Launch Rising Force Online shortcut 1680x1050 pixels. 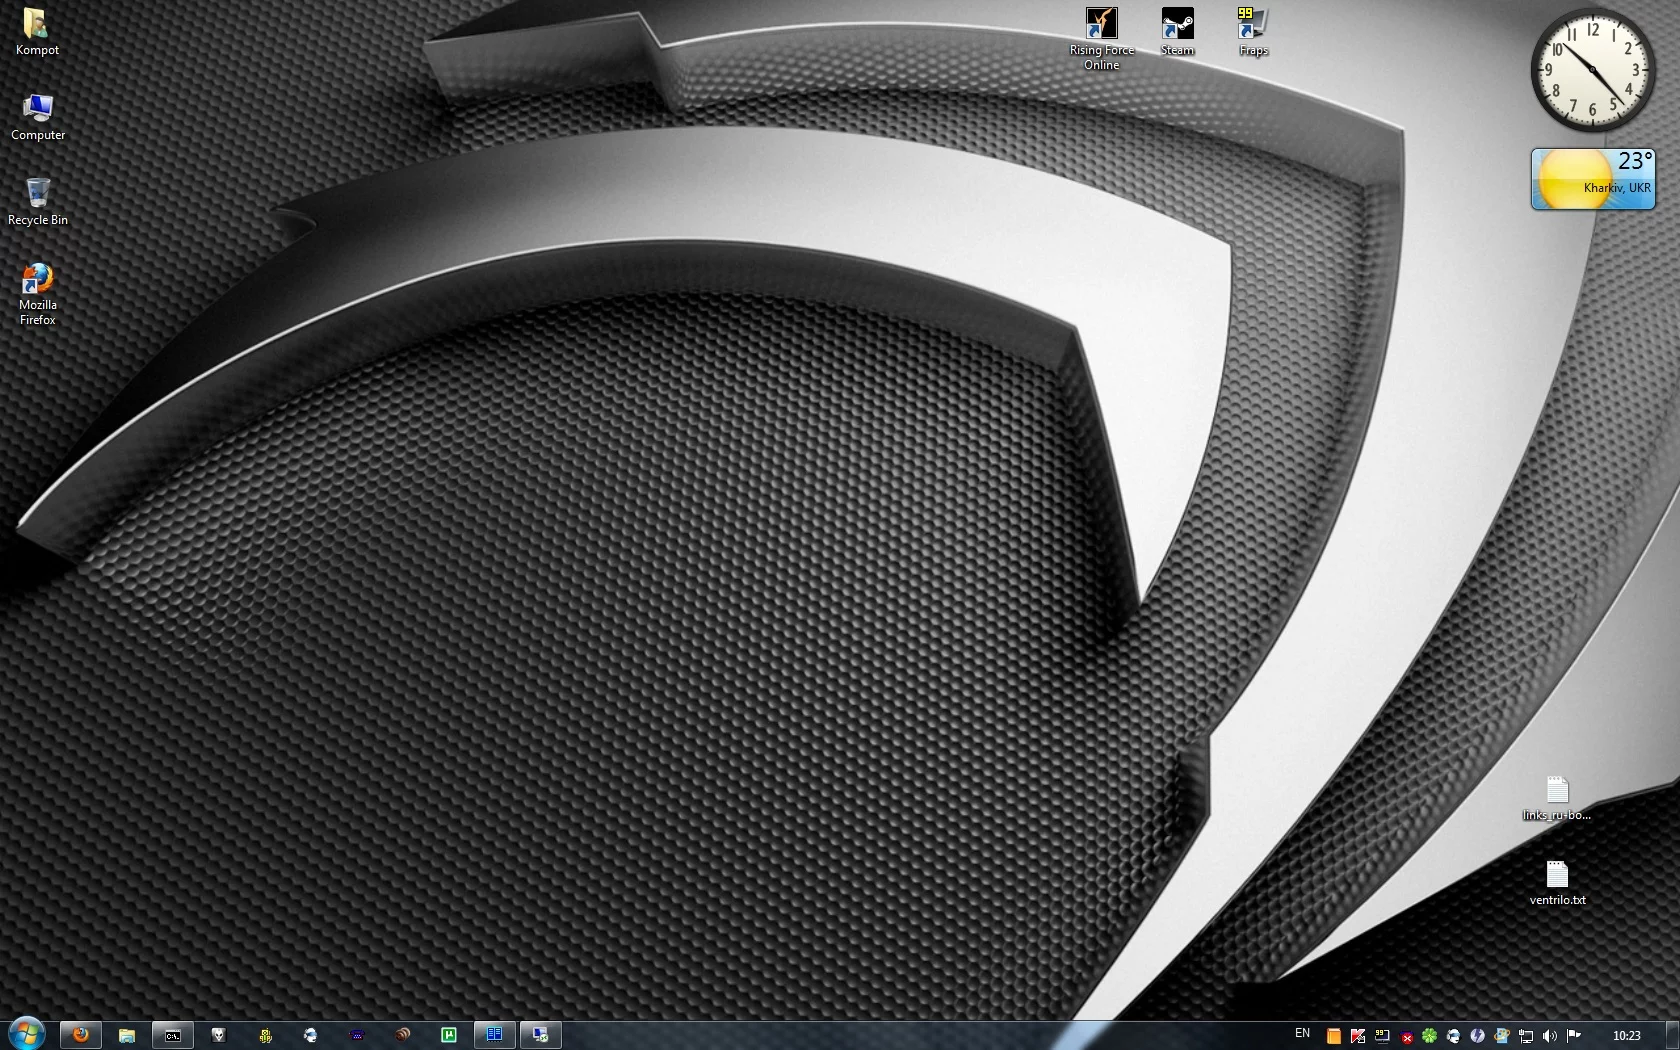point(1101,37)
